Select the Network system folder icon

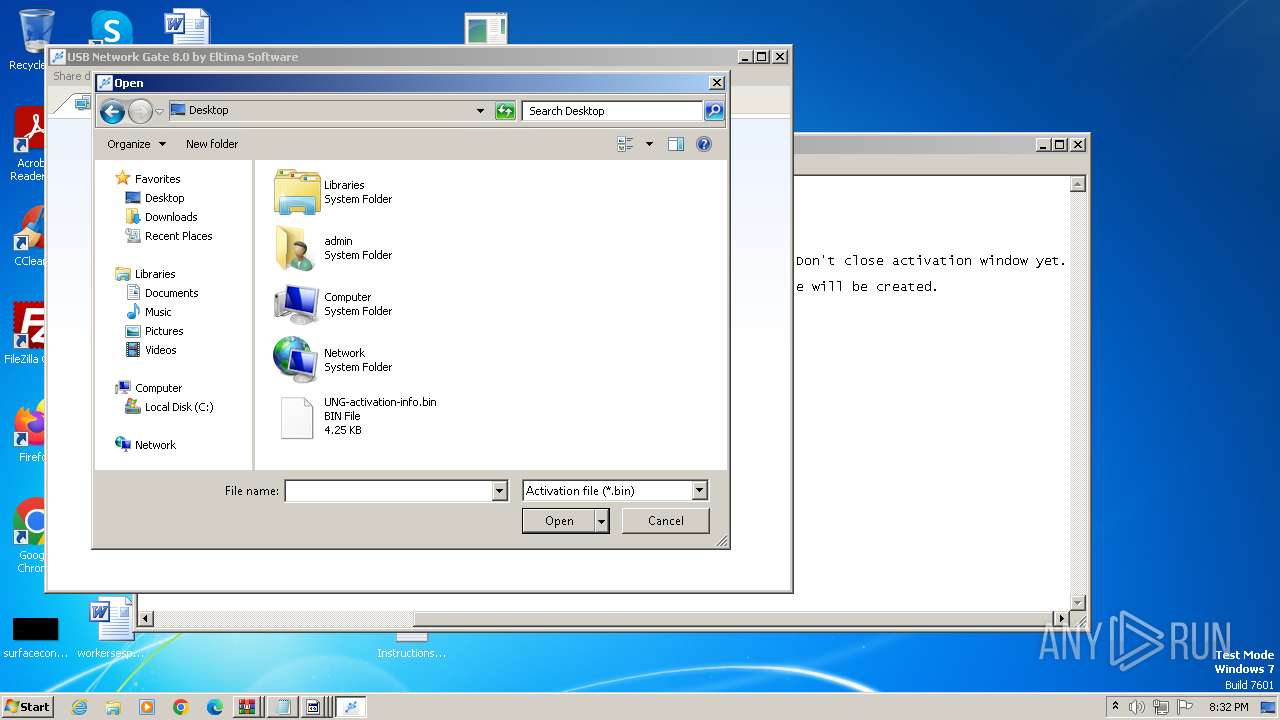coord(297,360)
